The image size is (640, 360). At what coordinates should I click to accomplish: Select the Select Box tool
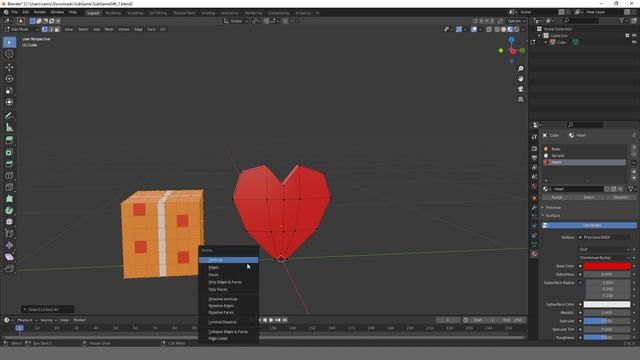9,42
